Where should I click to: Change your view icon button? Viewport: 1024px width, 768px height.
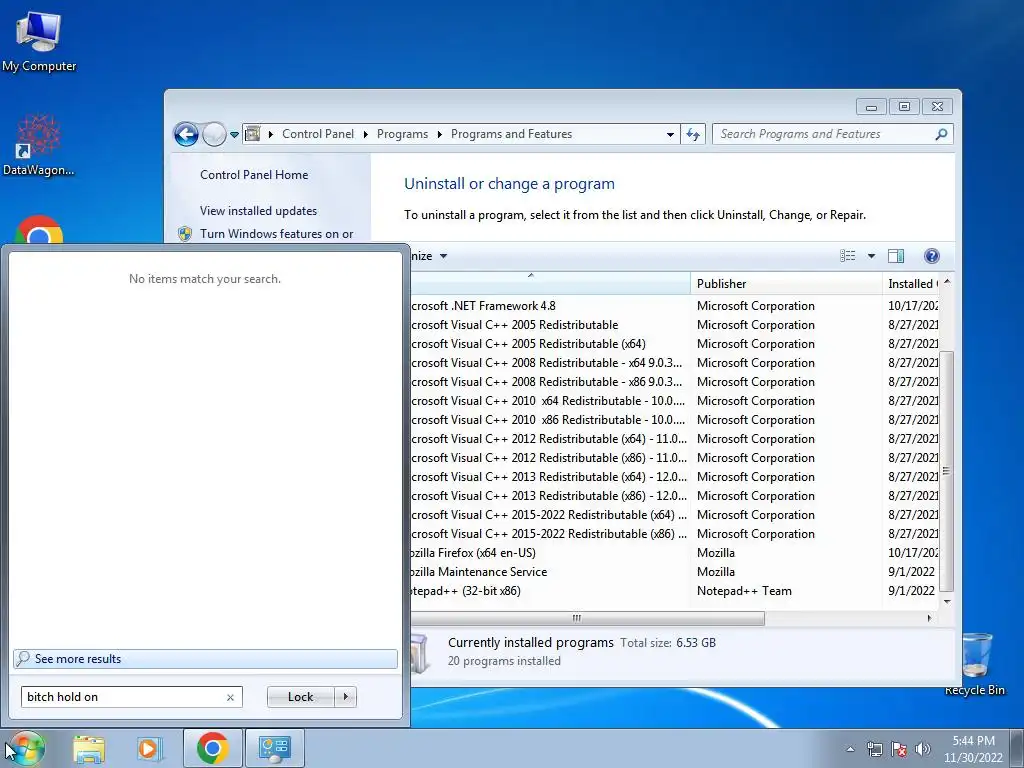click(x=848, y=256)
